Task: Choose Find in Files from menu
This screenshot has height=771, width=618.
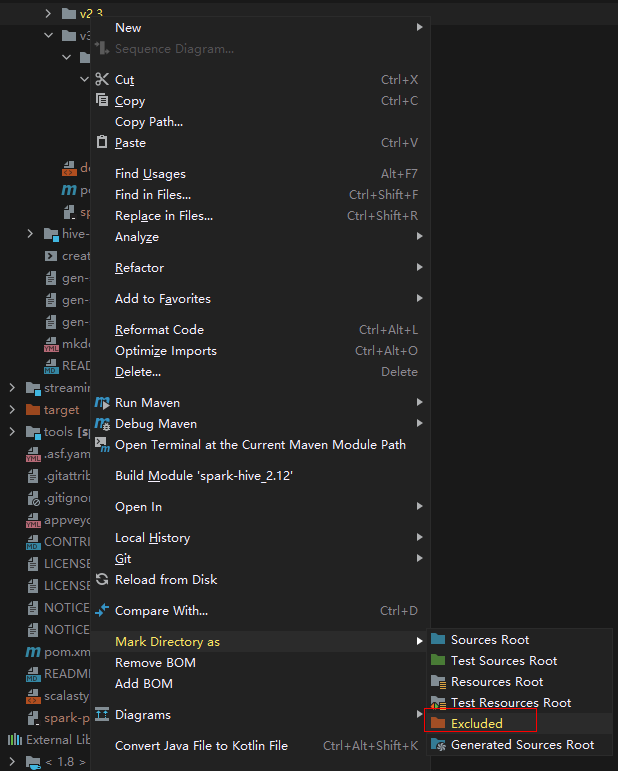Action: 153,195
